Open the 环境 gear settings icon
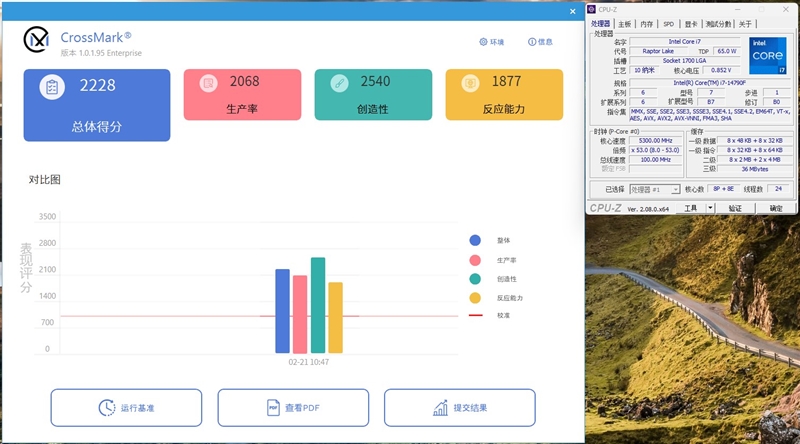The image size is (800, 444). pos(483,42)
